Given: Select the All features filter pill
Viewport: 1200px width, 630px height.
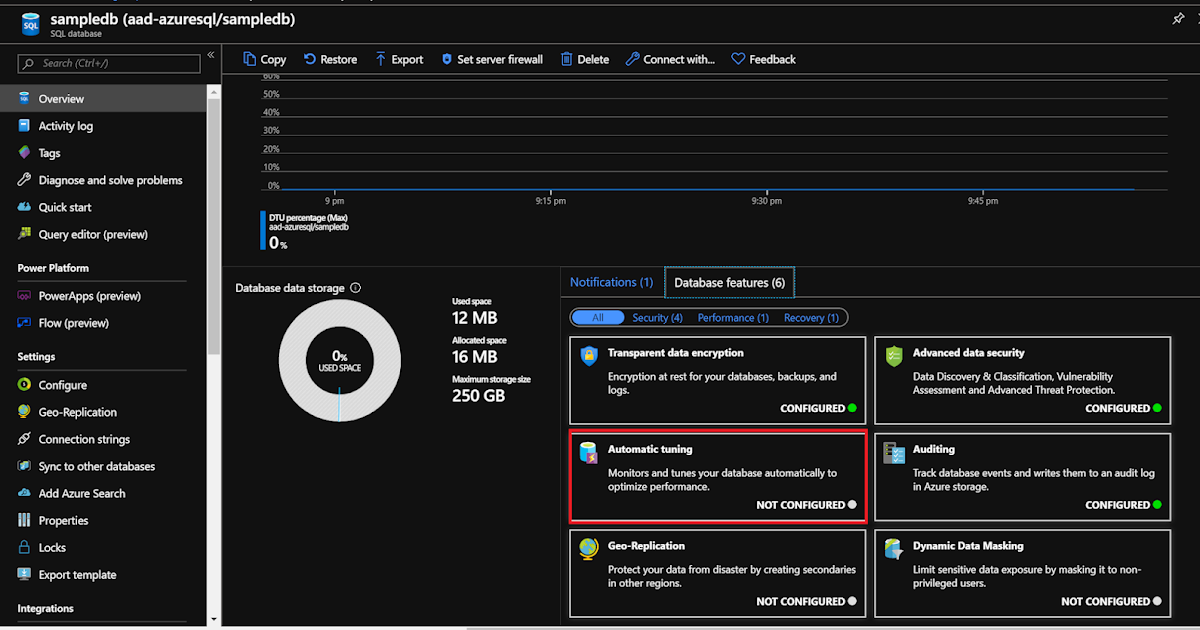Looking at the screenshot, I should pyautogui.click(x=598, y=317).
